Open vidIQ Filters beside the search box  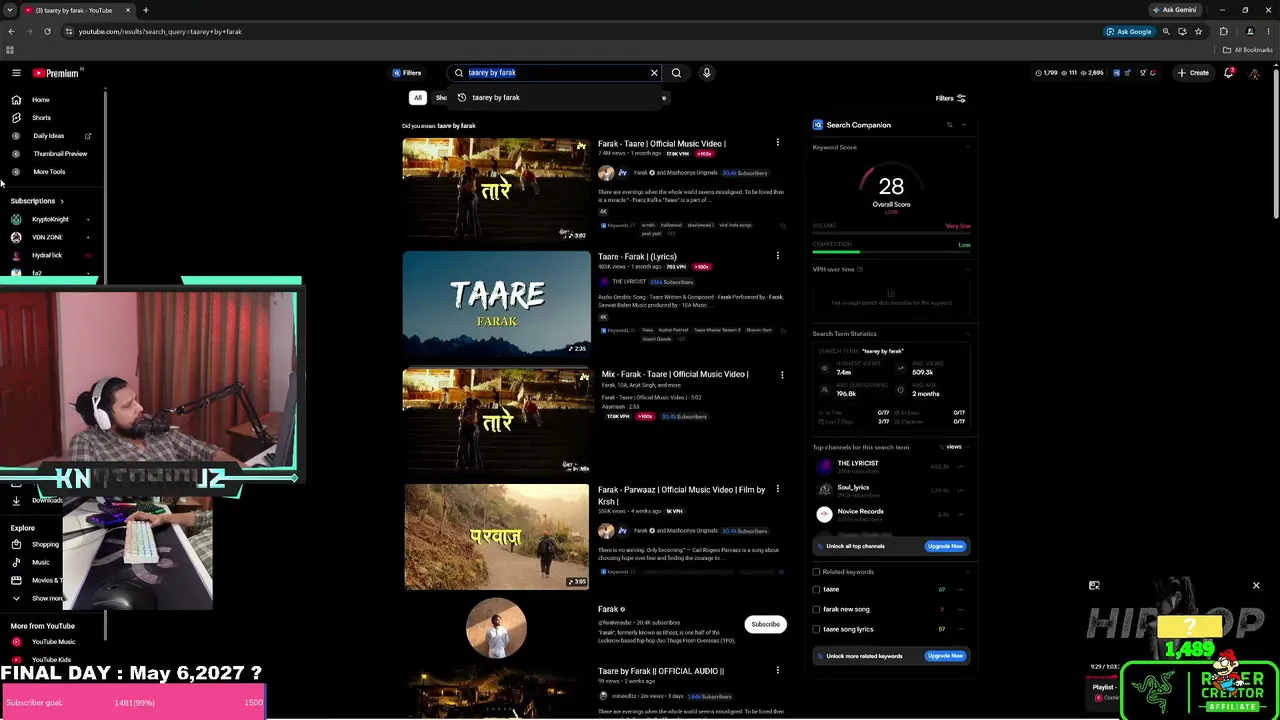click(407, 73)
